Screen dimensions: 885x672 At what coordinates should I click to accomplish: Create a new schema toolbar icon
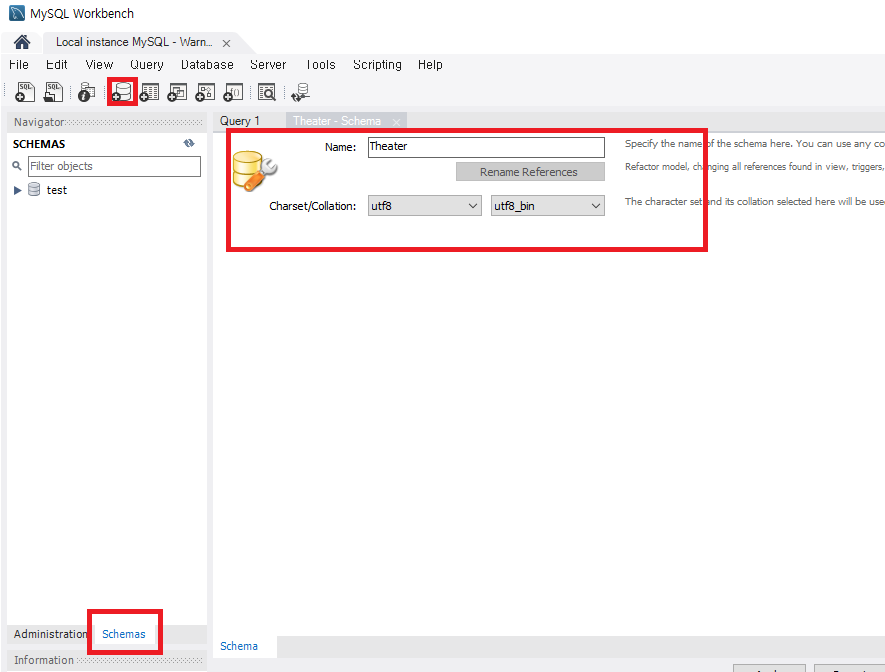122,92
